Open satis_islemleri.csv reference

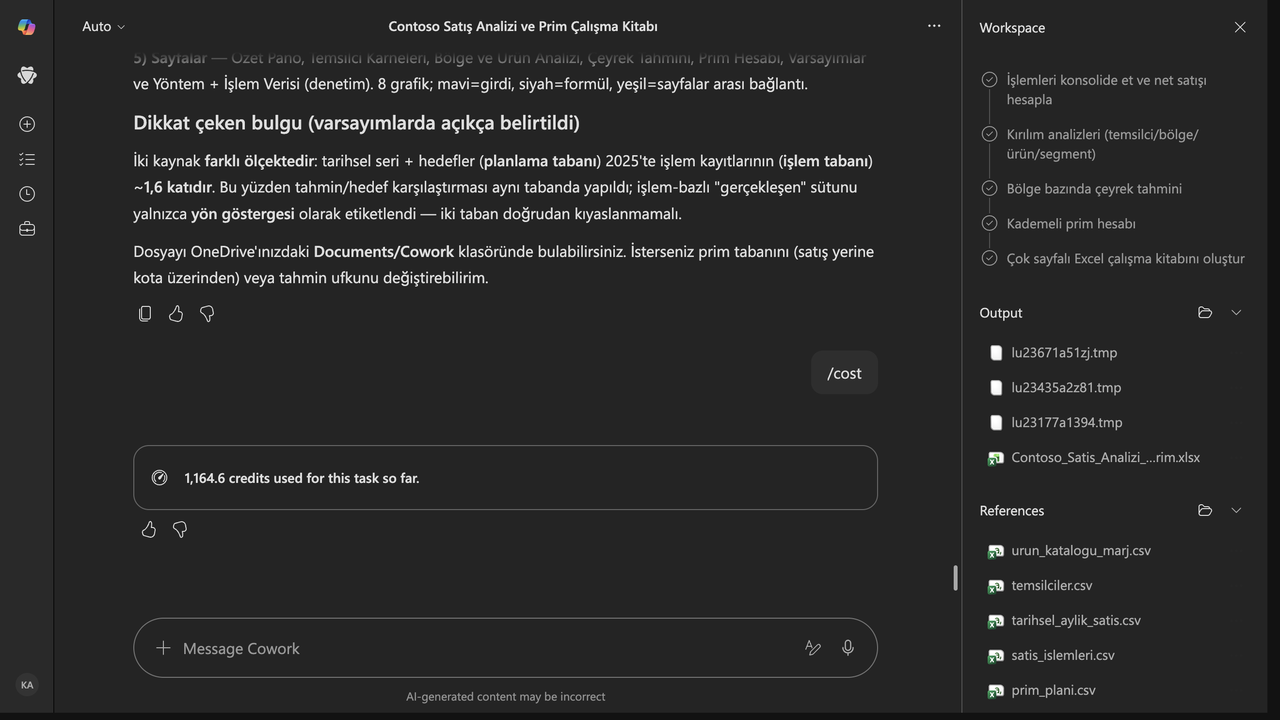click(1062, 656)
